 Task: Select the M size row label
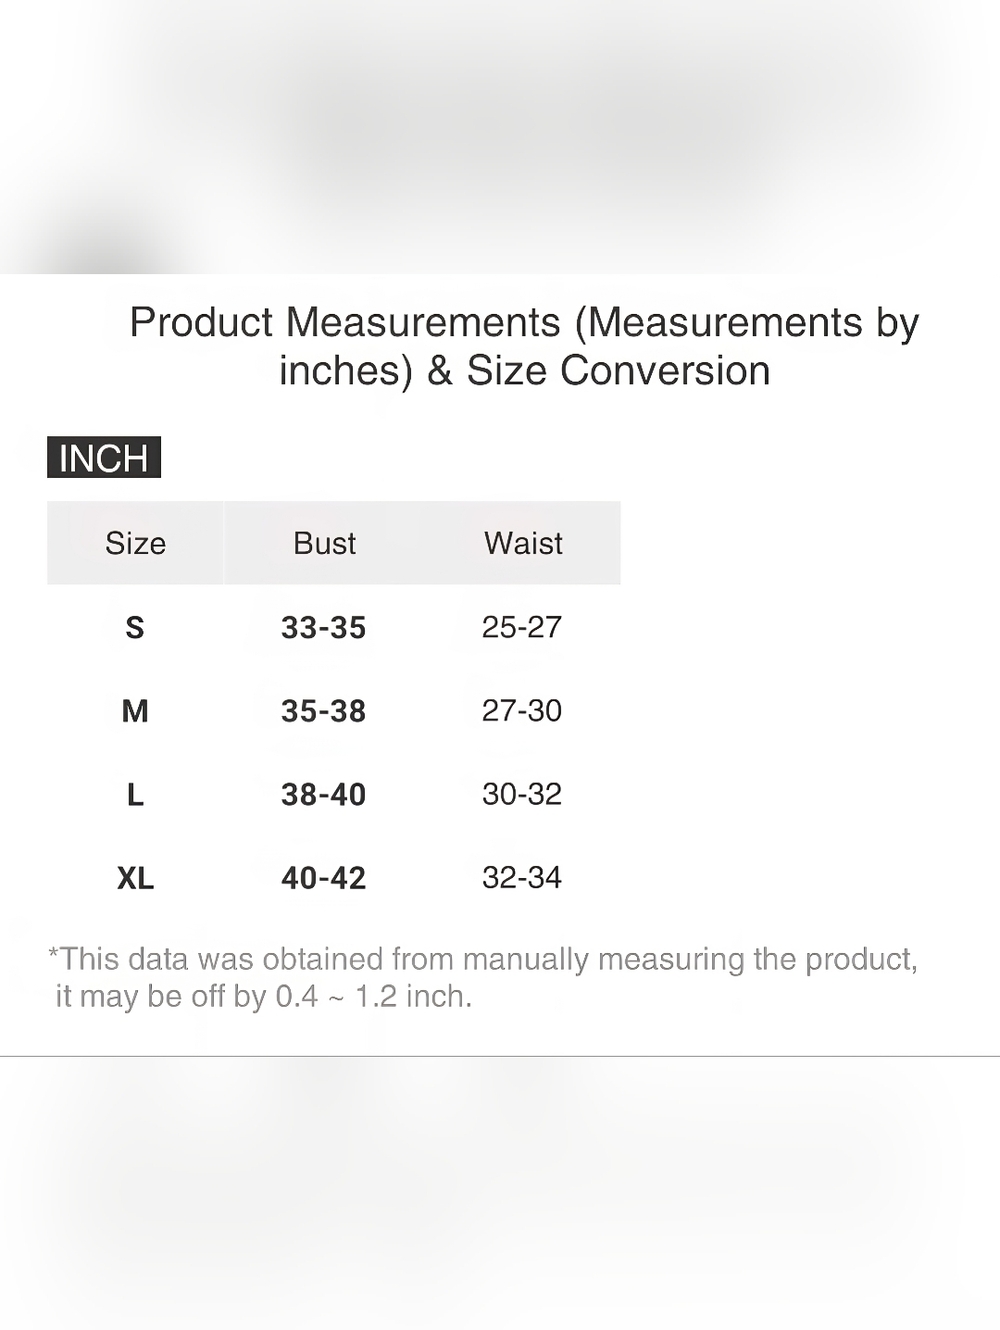135,711
